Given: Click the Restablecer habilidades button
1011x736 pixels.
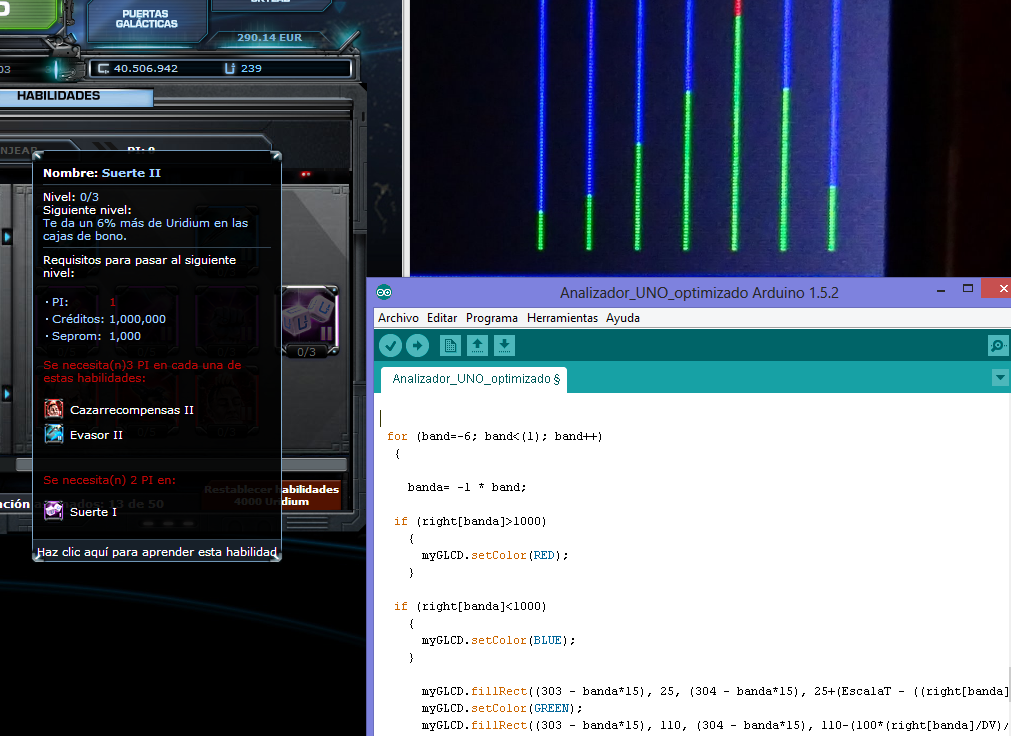Looking at the screenshot, I should click(x=271, y=495).
